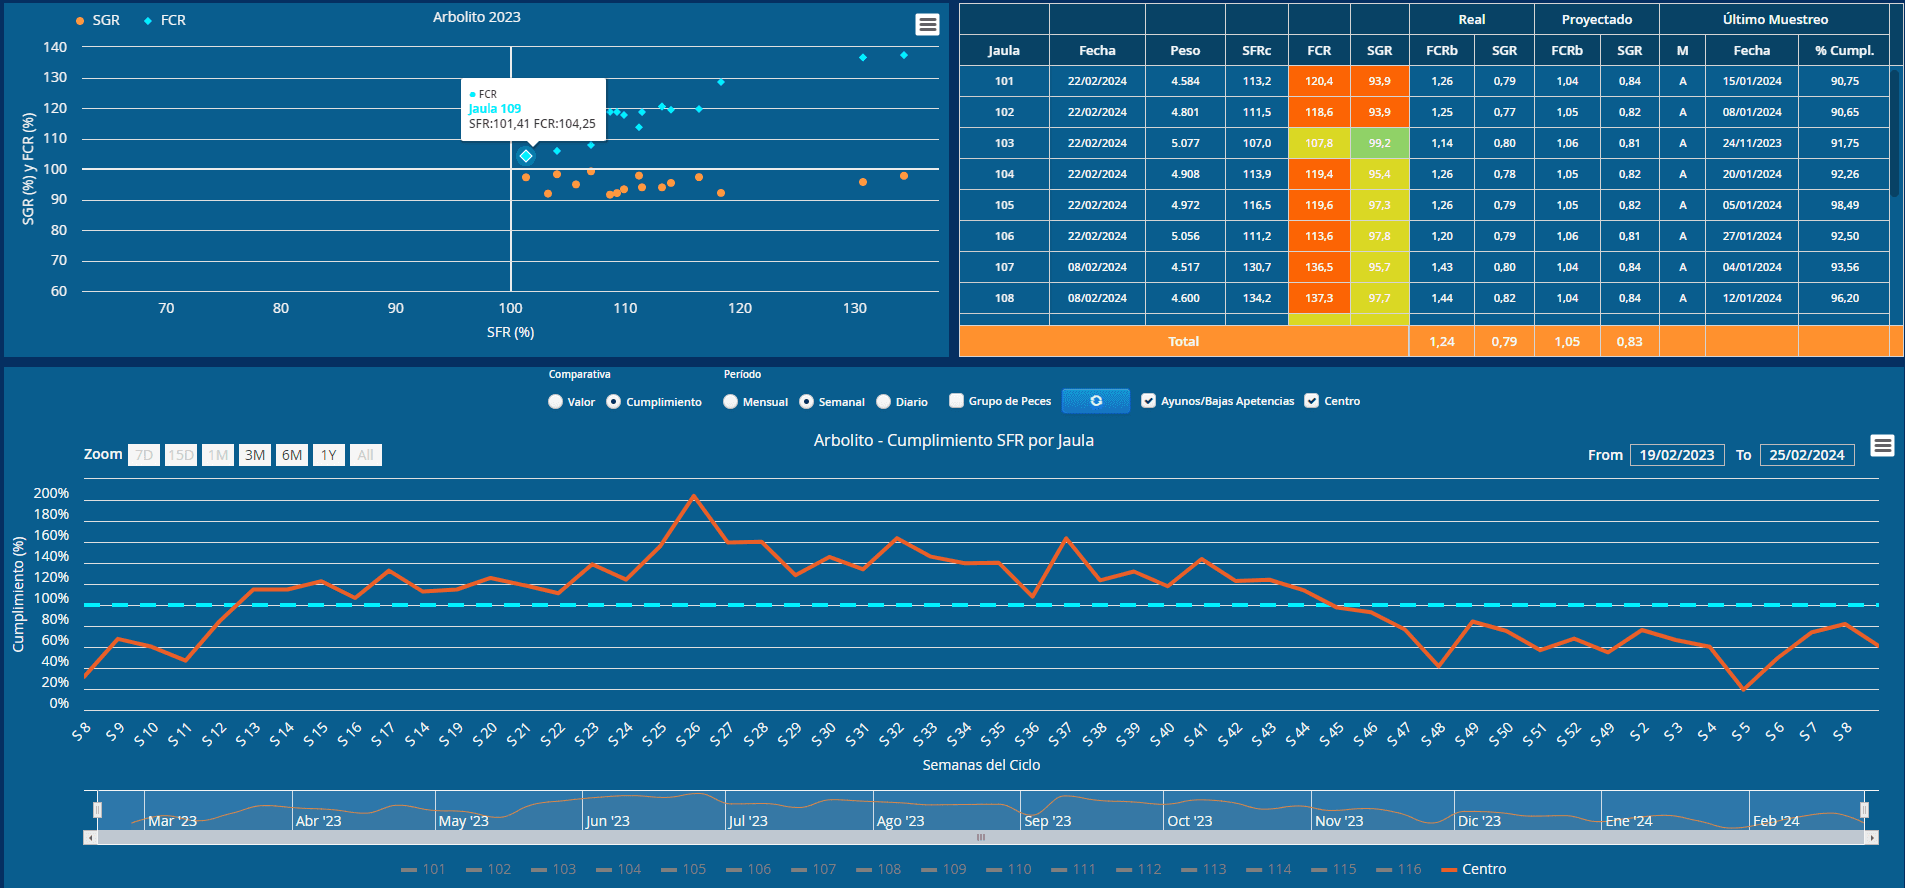The height and width of the screenshot is (888, 1905).
Task: Click SFRc value 134,2 in table
Action: tap(1257, 298)
